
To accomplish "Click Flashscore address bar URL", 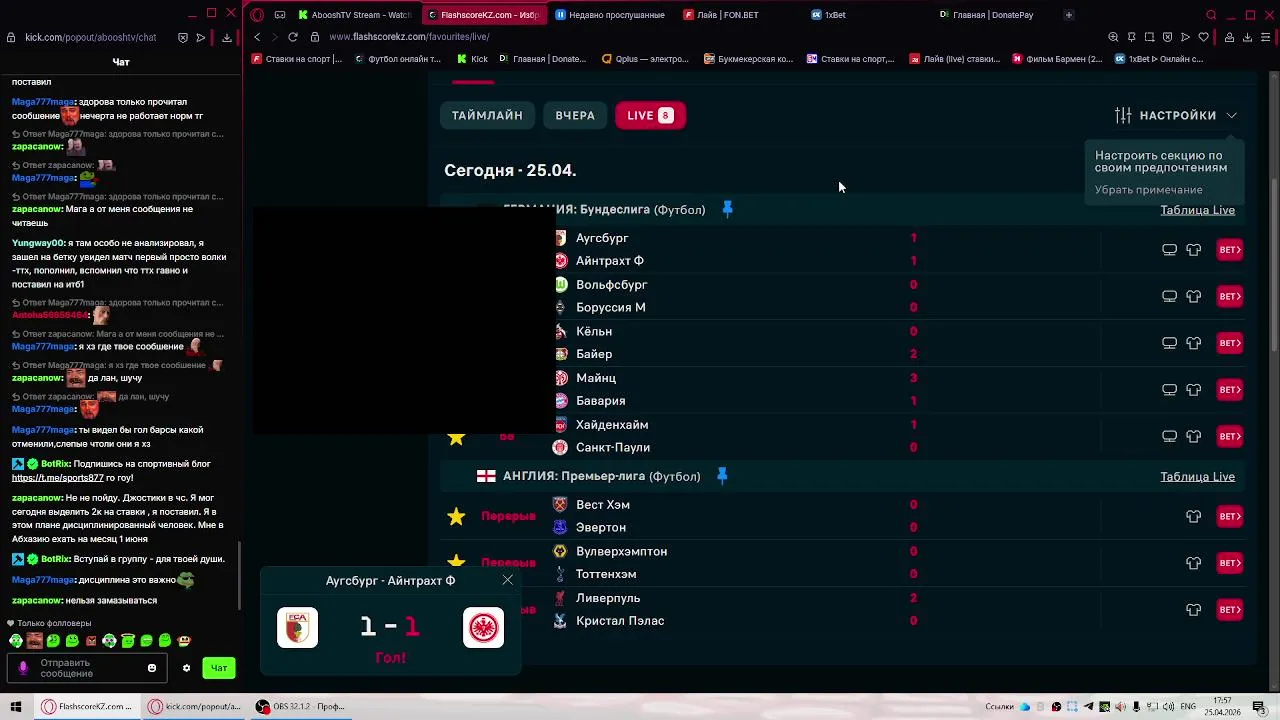I will [409, 37].
